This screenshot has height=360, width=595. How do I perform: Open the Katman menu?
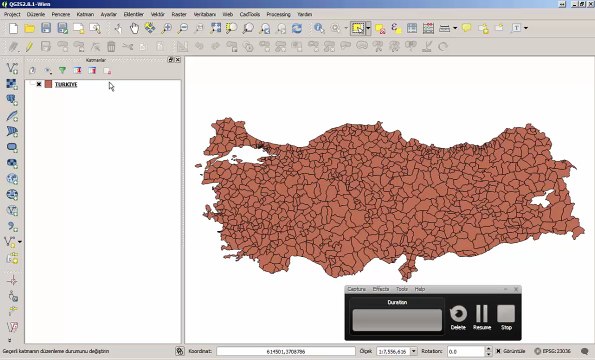click(85, 14)
